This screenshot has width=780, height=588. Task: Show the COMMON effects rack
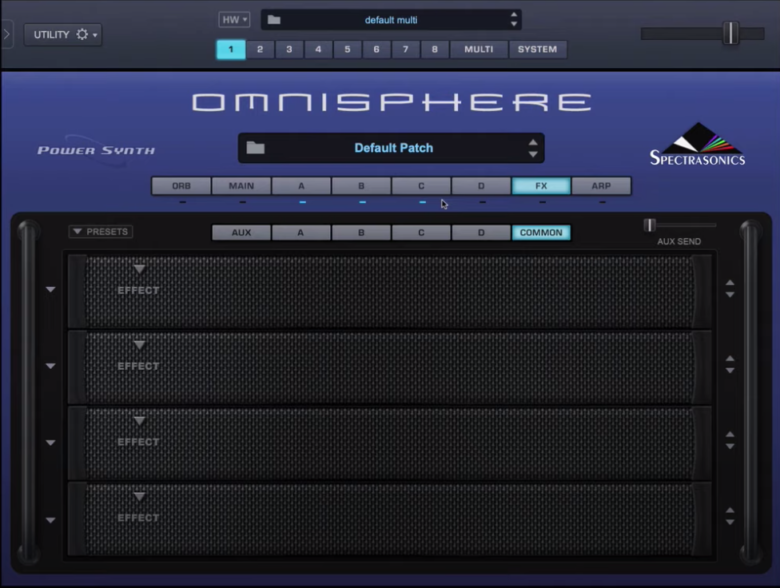(541, 232)
